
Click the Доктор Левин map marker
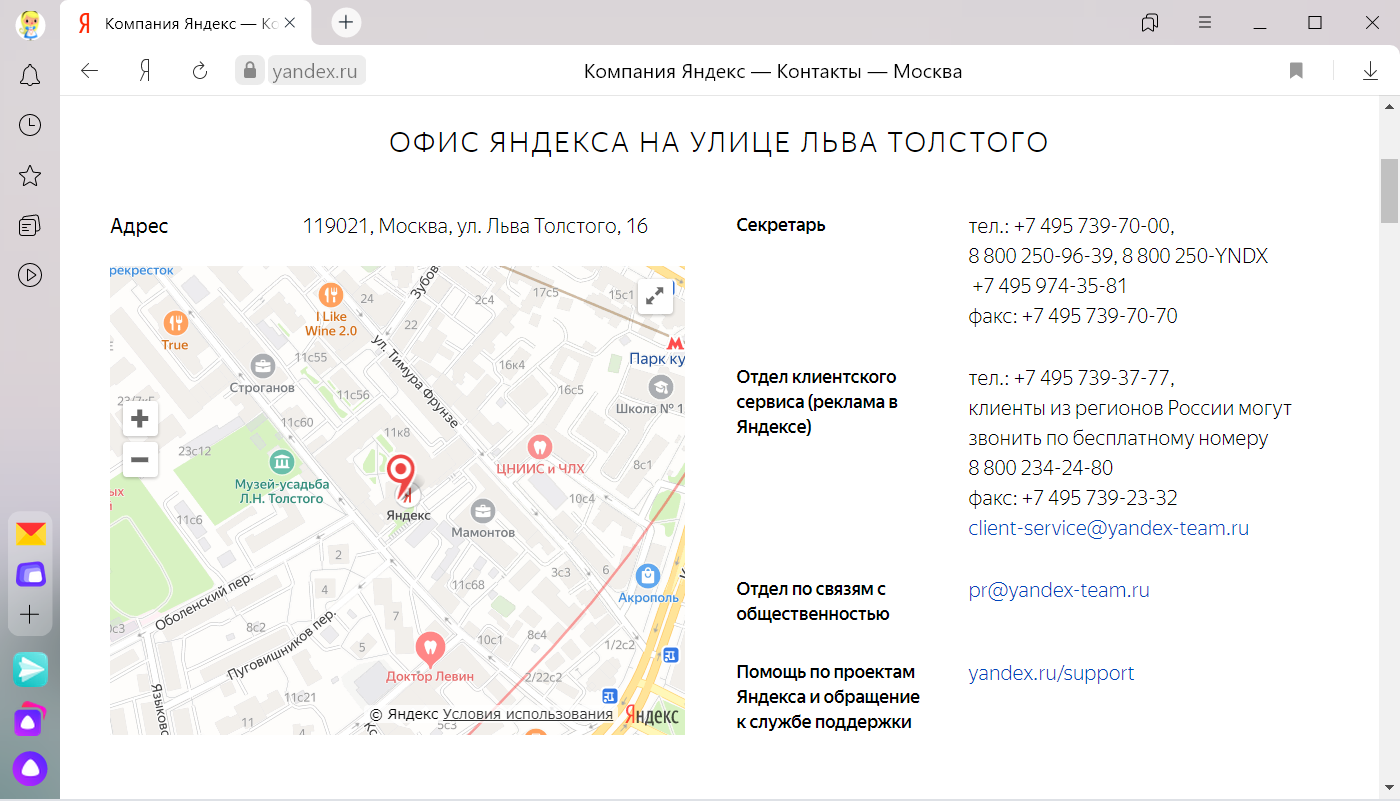coord(430,647)
